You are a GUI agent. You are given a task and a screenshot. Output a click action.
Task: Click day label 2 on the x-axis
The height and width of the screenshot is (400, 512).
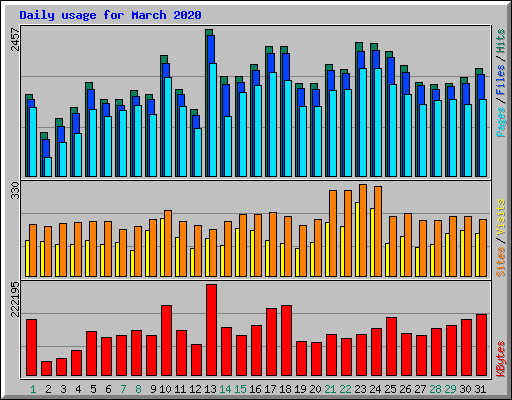(x=48, y=389)
